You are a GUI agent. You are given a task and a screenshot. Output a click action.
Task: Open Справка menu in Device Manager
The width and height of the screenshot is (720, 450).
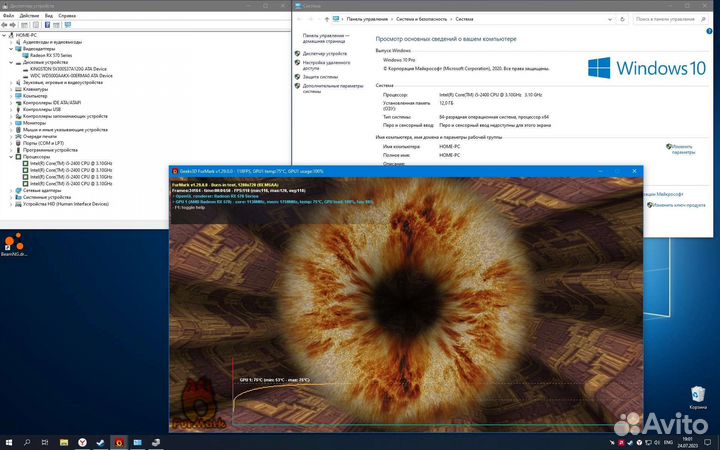(x=67, y=16)
